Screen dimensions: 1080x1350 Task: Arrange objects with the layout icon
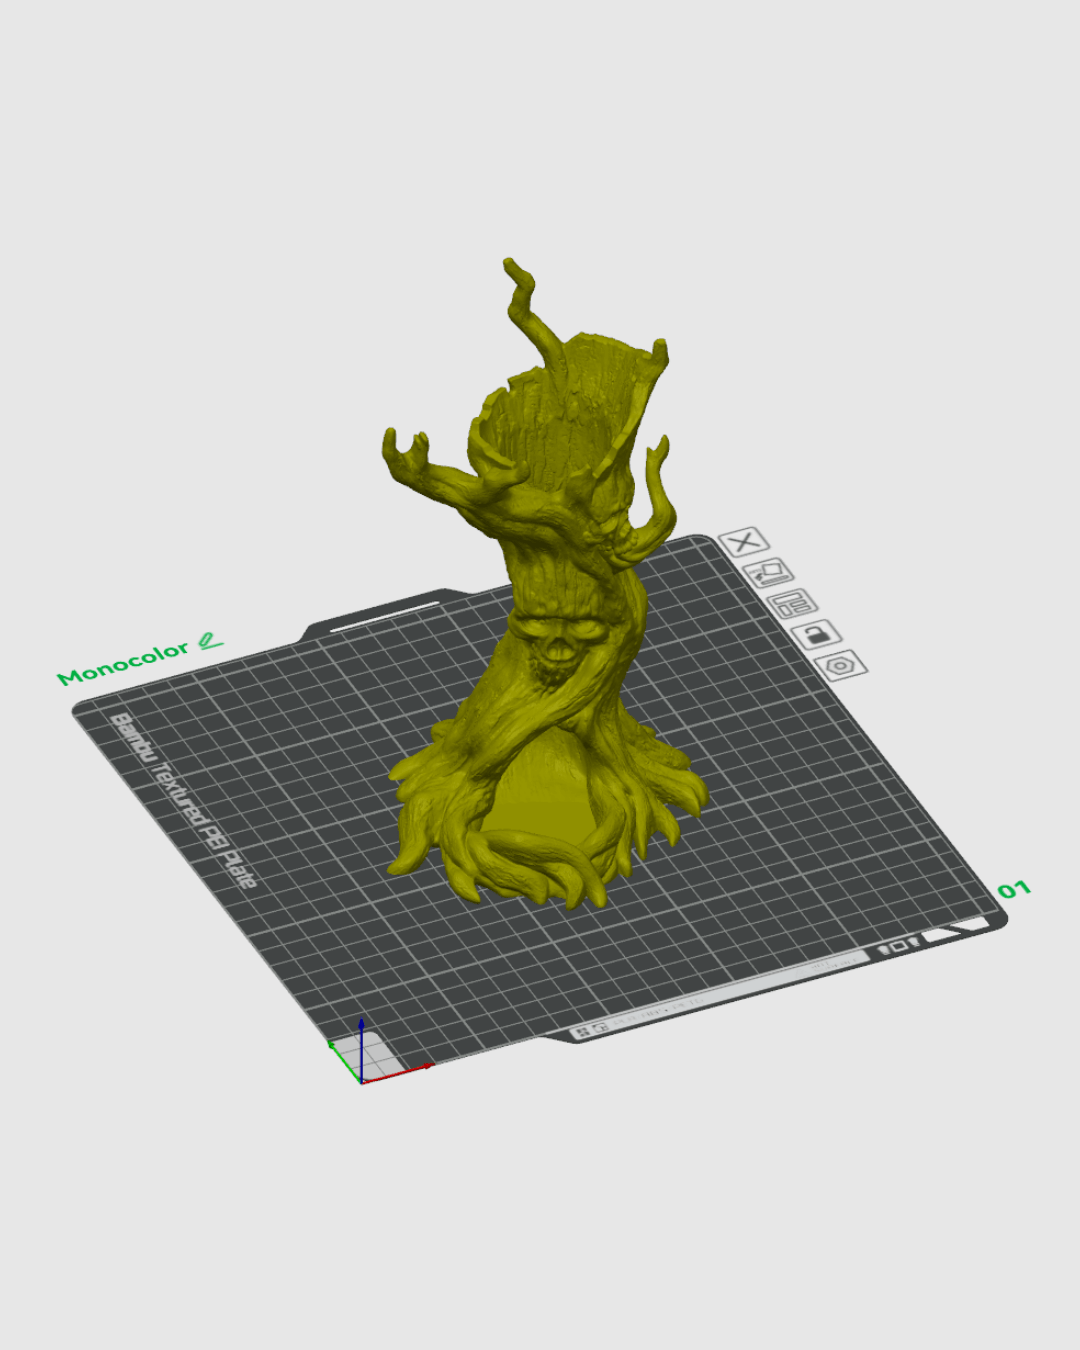click(792, 604)
